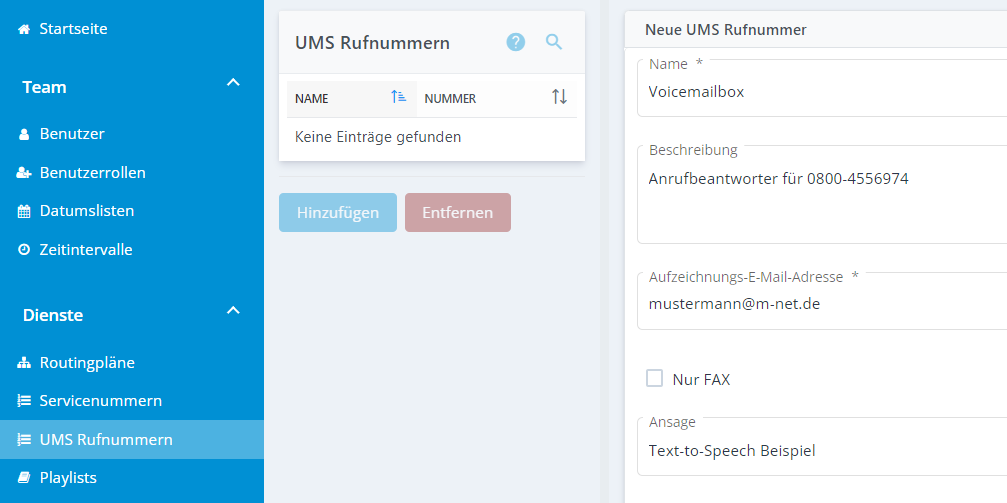Sort list by NAME column icon

click(x=398, y=97)
